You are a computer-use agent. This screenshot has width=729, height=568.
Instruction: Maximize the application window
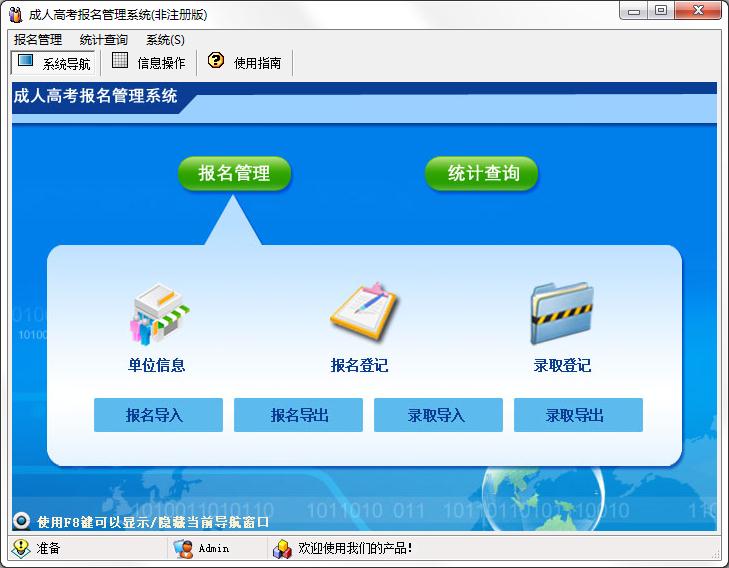661,11
